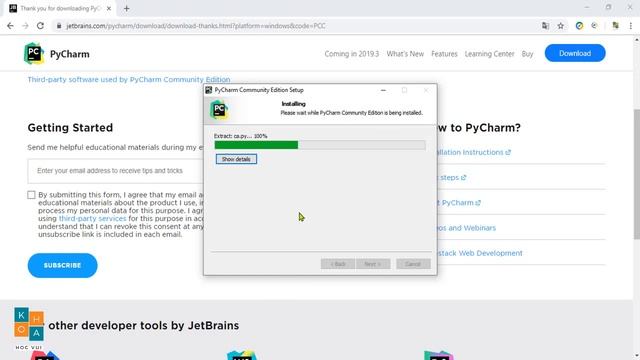Click the colorful circular extension icon
Viewport: 640px width, 360px height.
pyautogui.click(x=579, y=26)
